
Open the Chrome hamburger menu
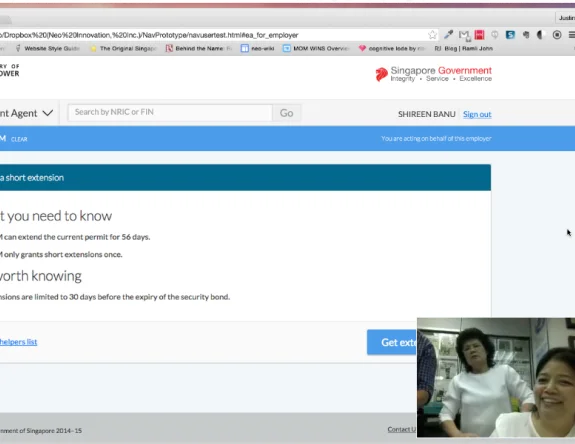571,35
